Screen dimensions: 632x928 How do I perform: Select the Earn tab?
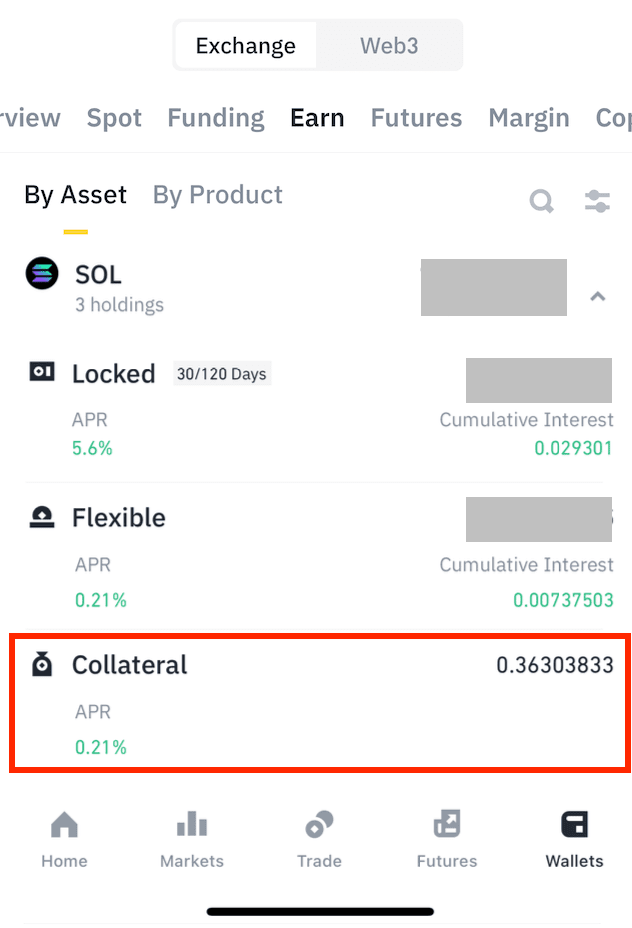point(317,118)
